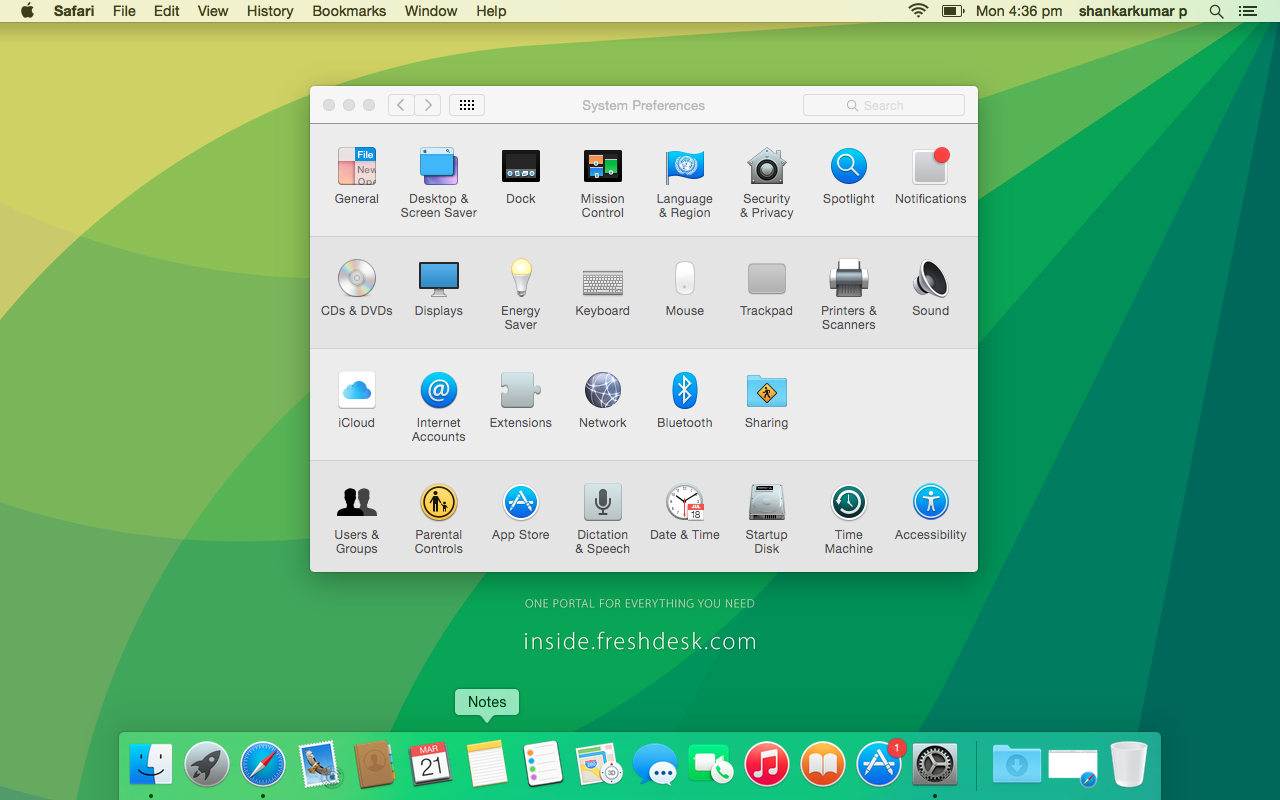Viewport: 1280px width, 800px height.
Task: Open Reminders from the Dock
Action: tap(543, 765)
